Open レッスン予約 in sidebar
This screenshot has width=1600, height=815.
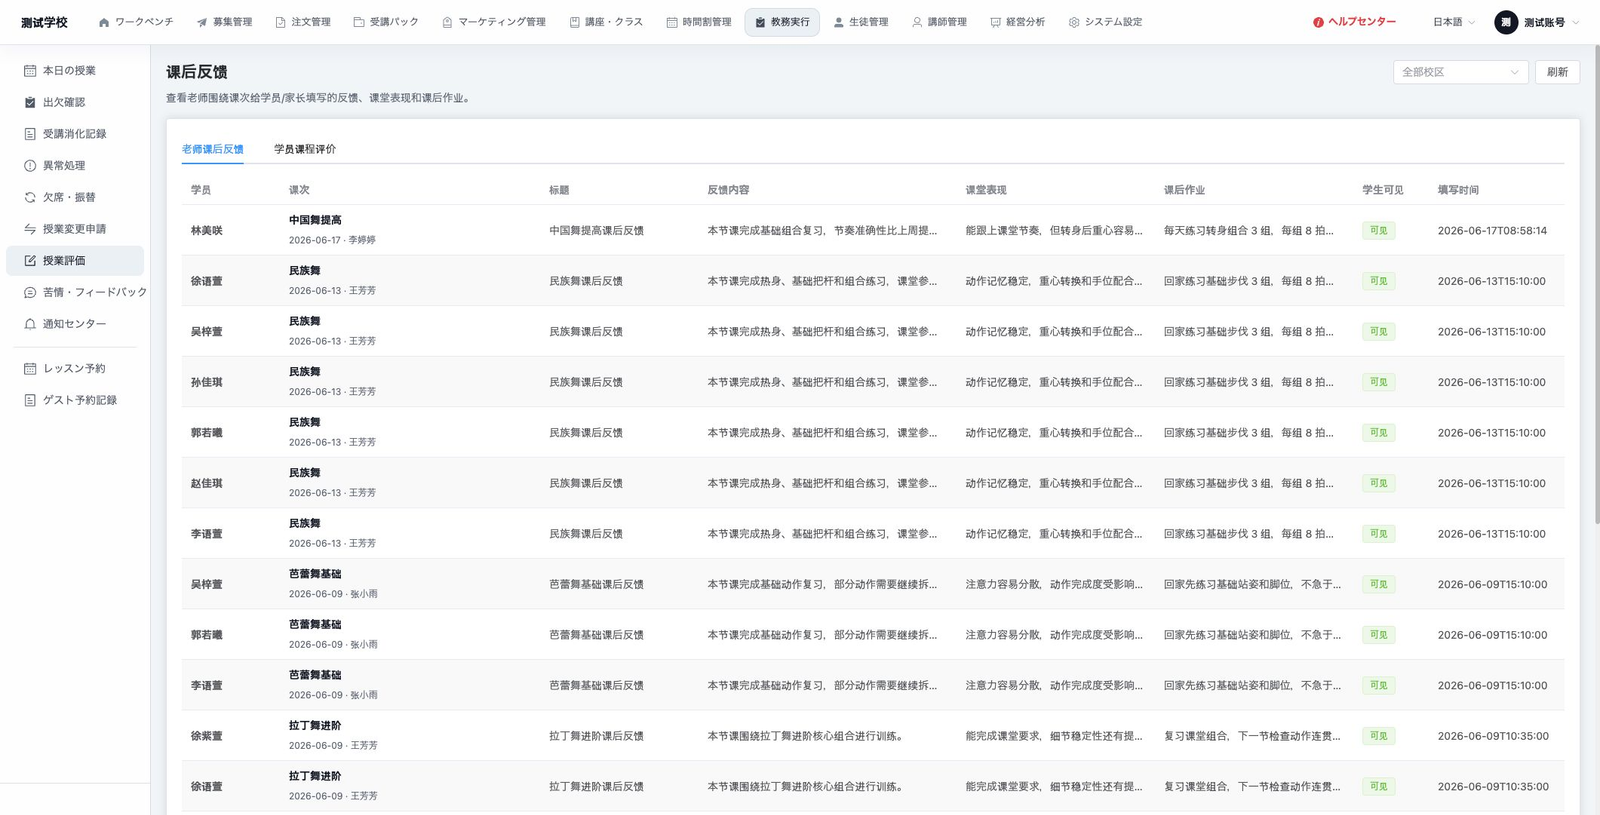(75, 368)
